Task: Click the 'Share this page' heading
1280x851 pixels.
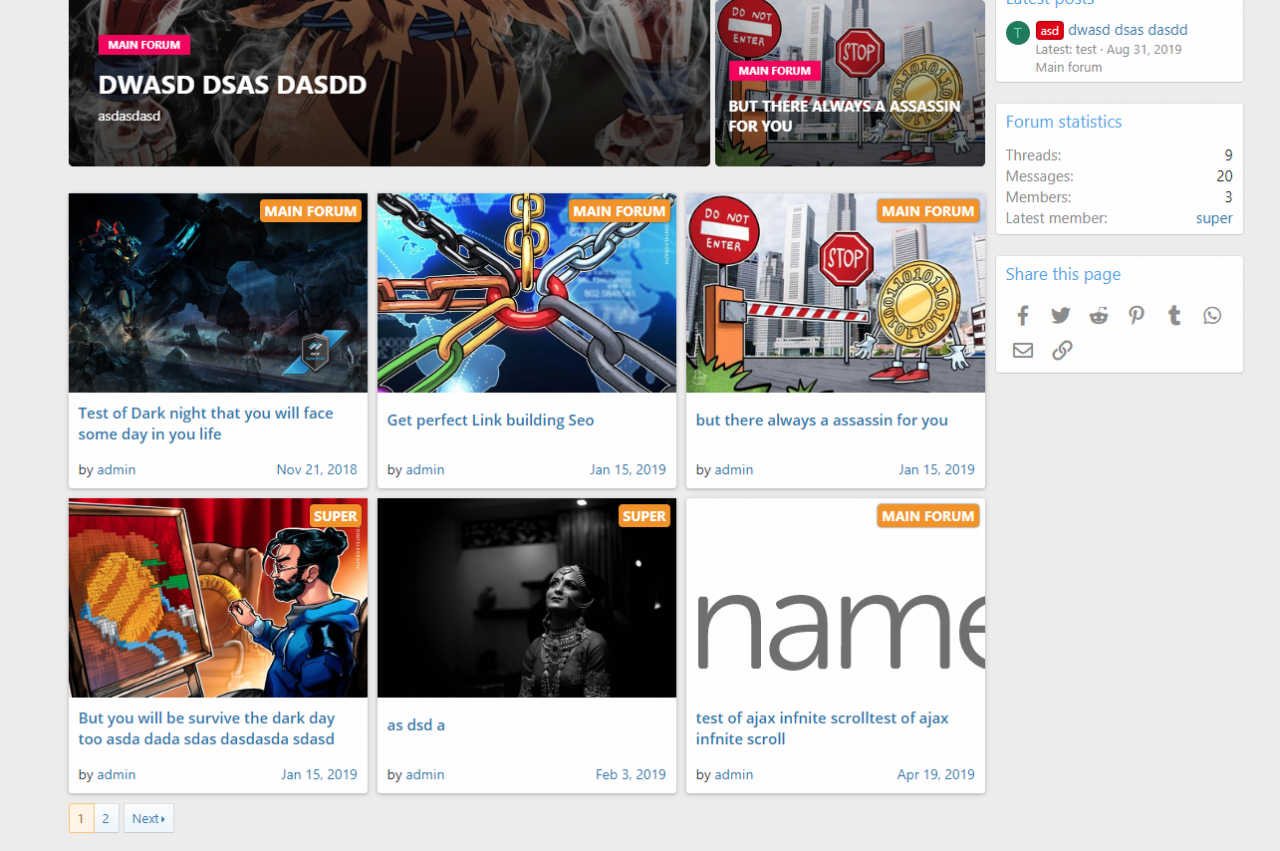Action: pyautogui.click(x=1063, y=274)
